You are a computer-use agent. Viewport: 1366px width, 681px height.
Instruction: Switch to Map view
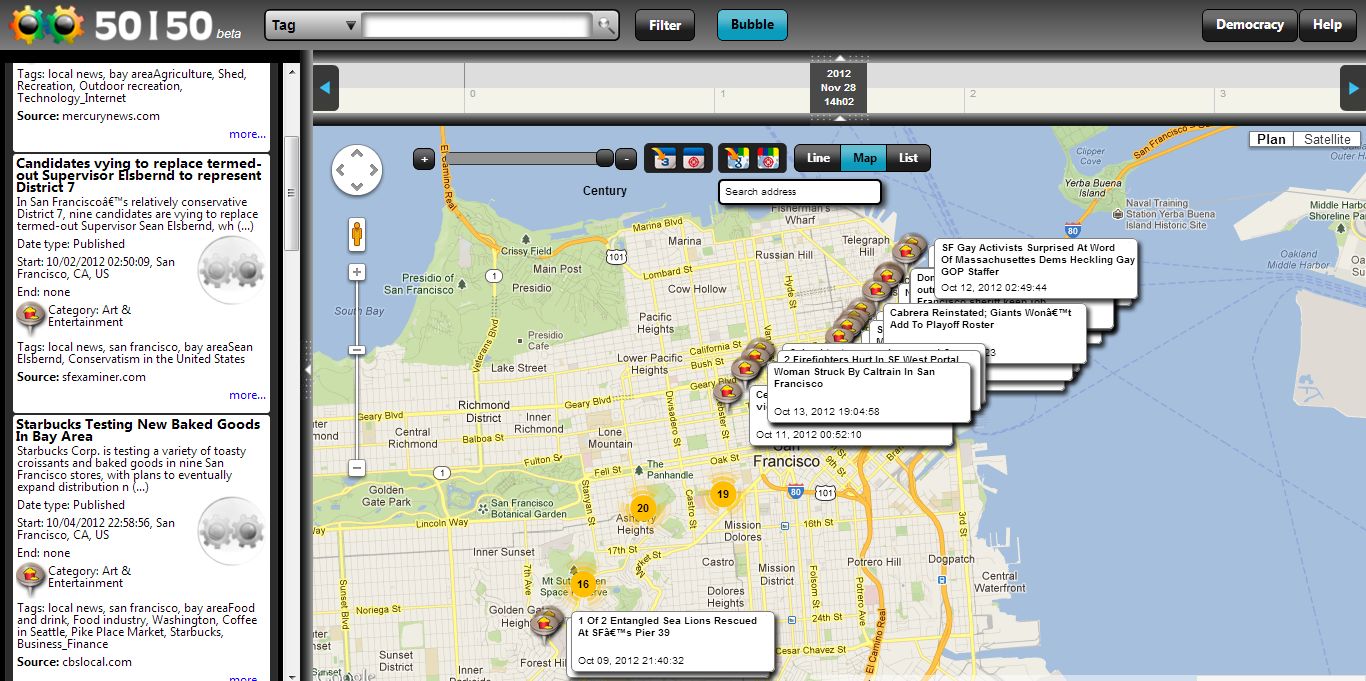point(864,158)
